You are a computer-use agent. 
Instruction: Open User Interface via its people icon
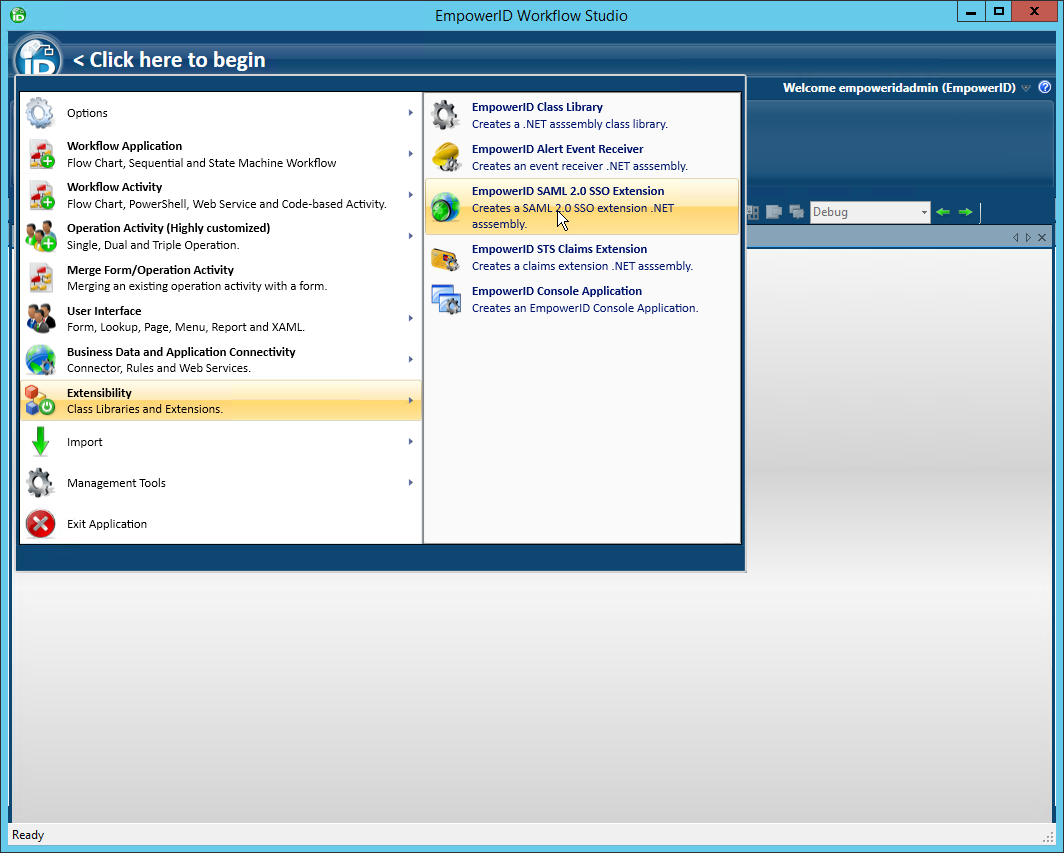click(x=40, y=317)
